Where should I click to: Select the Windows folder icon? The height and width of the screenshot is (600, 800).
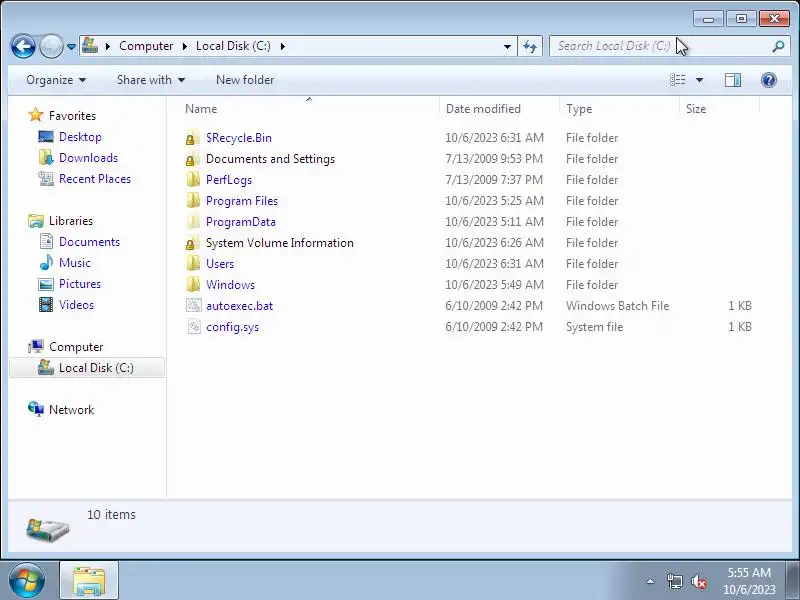(193, 285)
